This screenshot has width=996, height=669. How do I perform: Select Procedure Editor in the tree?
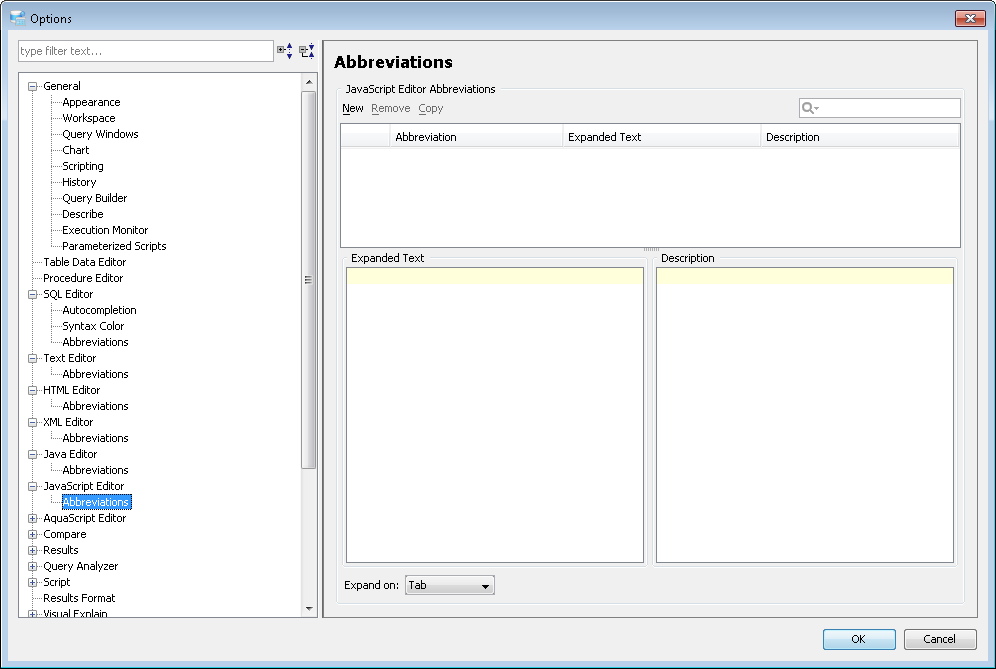click(x=83, y=278)
